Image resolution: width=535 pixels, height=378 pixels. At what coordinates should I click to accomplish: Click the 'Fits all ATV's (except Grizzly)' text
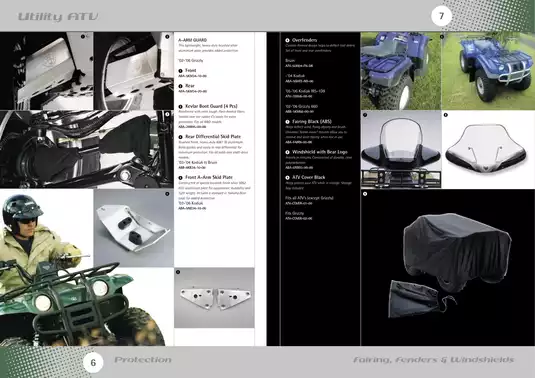click(309, 198)
